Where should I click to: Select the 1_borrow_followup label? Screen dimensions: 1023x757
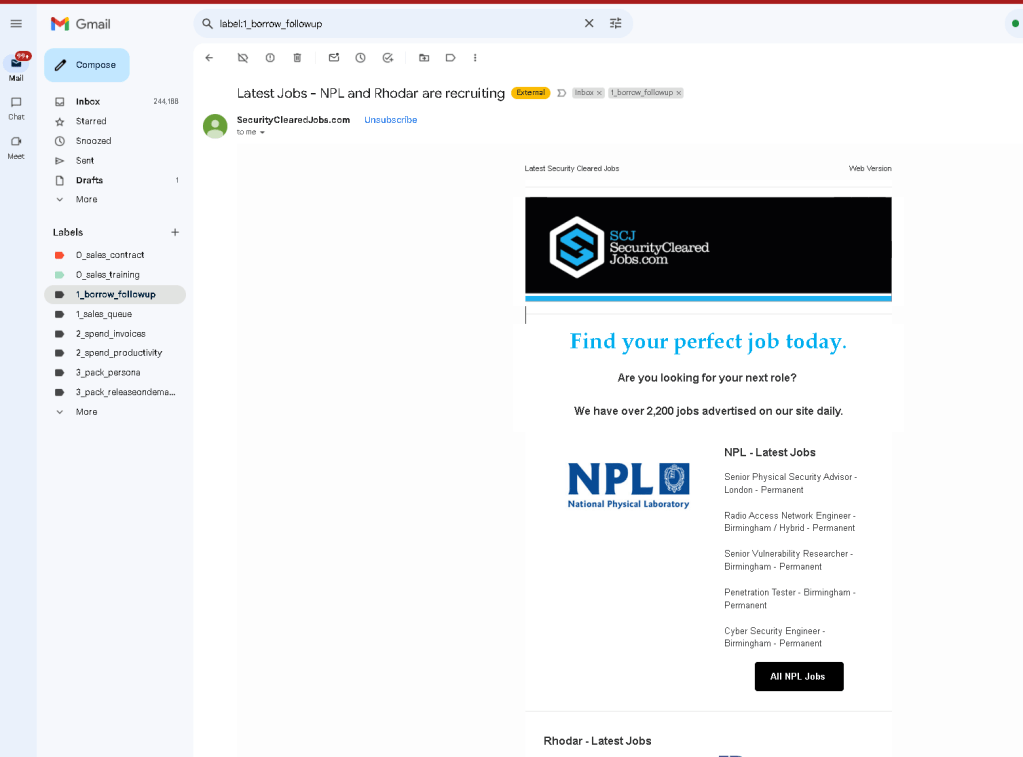point(115,294)
